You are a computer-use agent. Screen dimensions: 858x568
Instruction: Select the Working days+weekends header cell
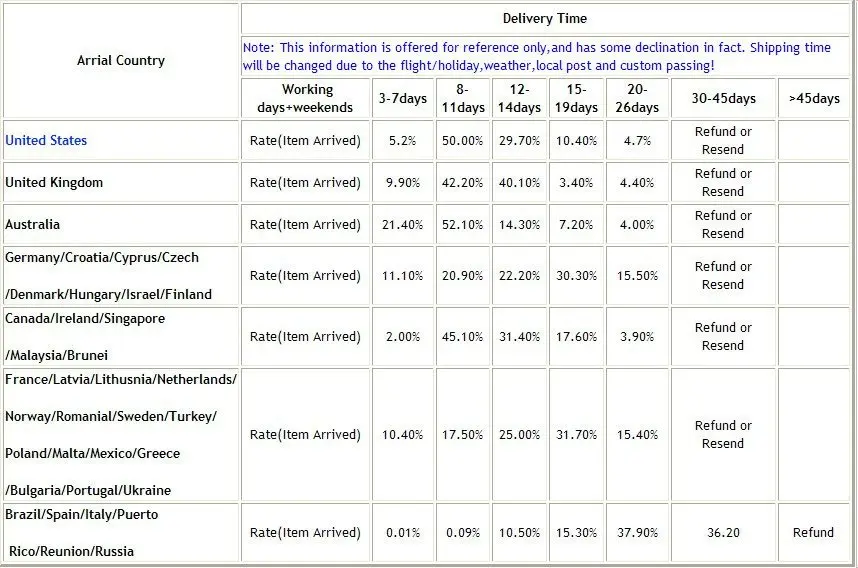(x=305, y=98)
